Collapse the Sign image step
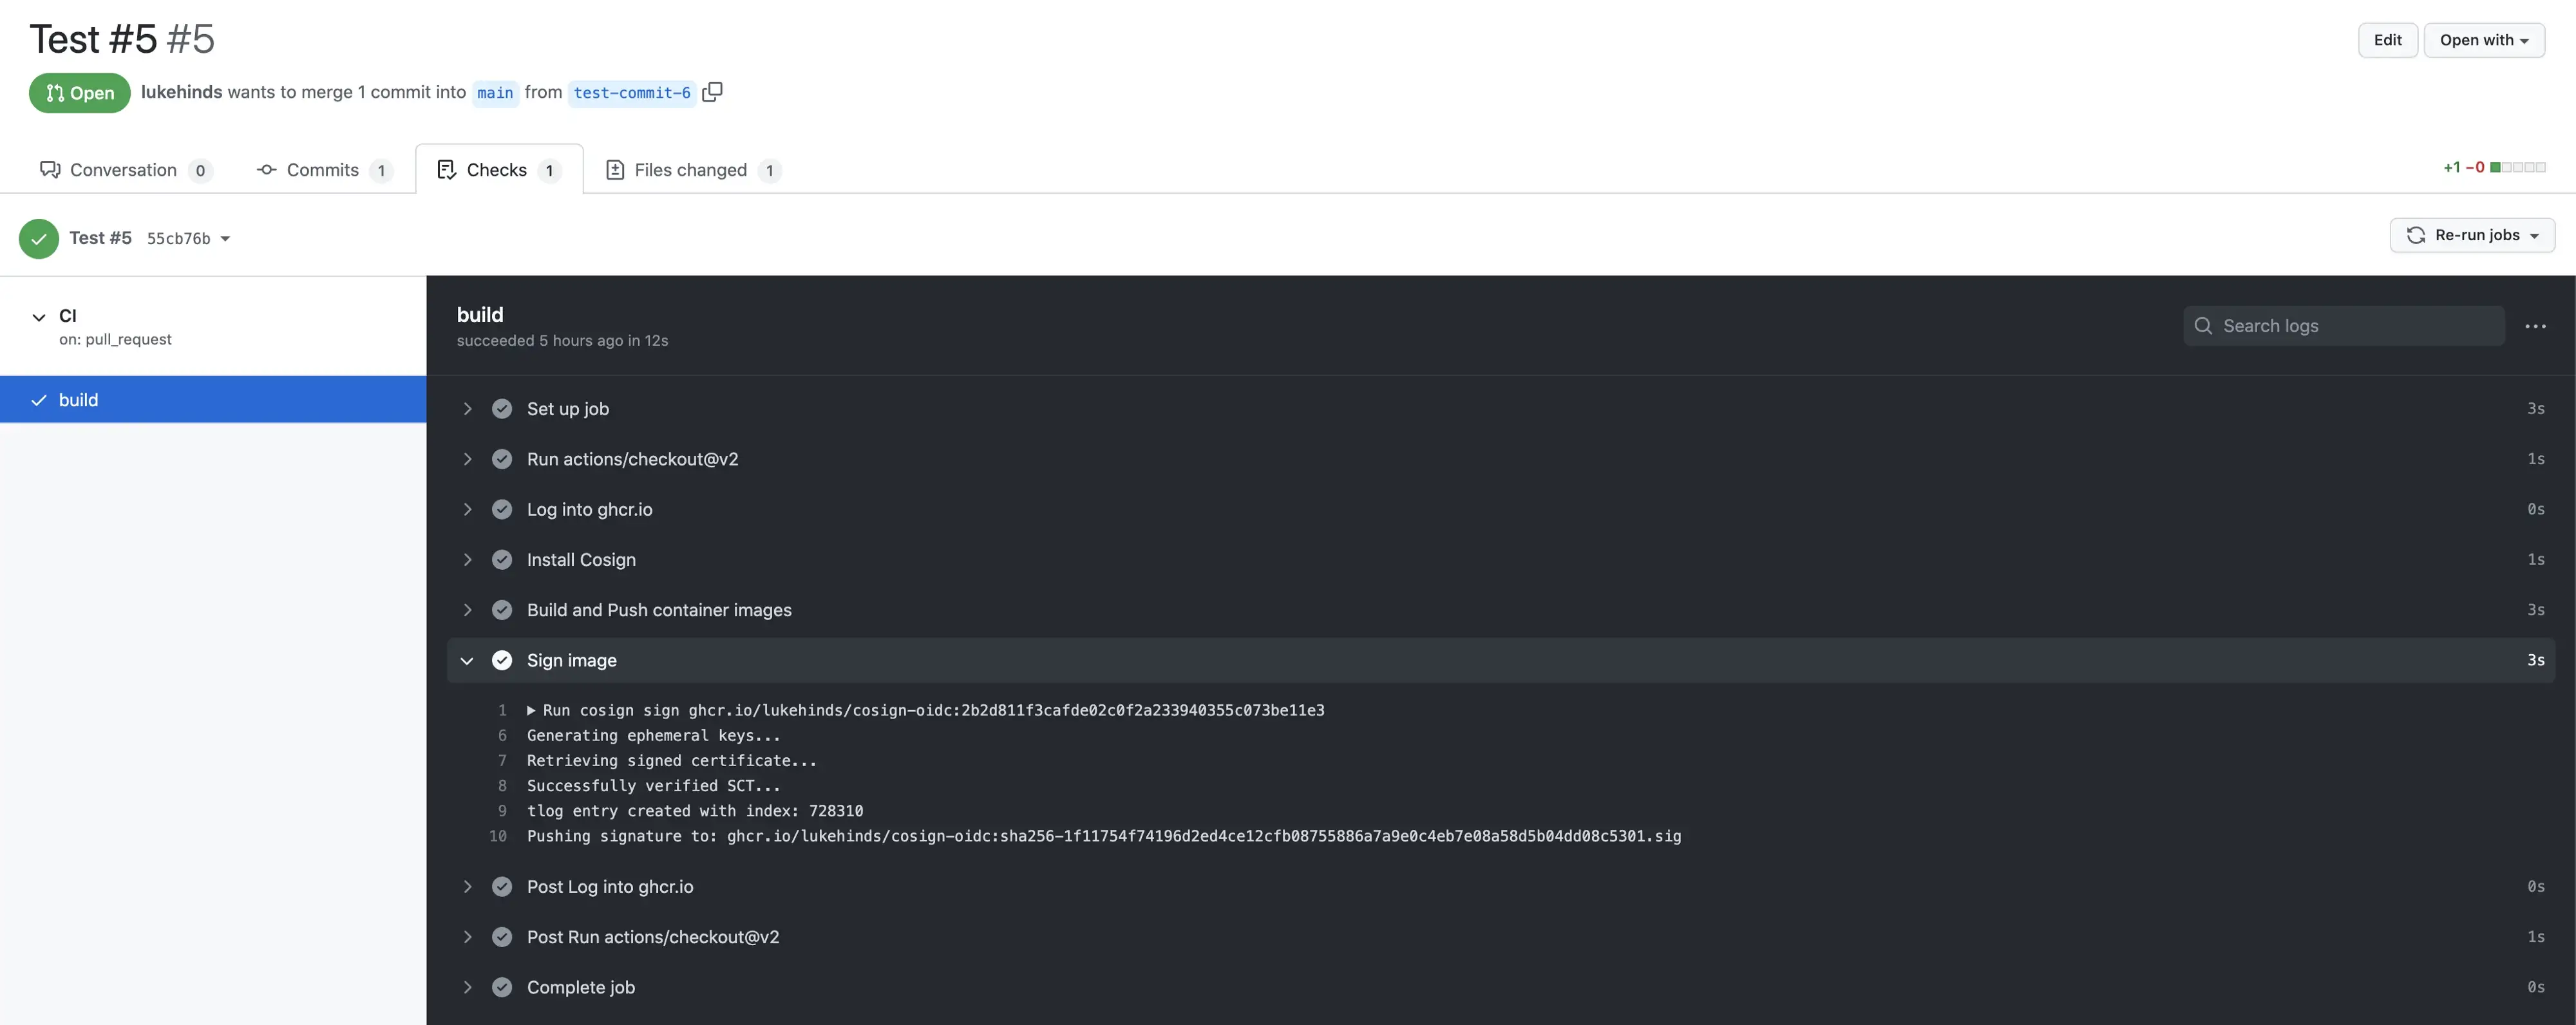This screenshot has height=1025, width=2576. coord(467,660)
